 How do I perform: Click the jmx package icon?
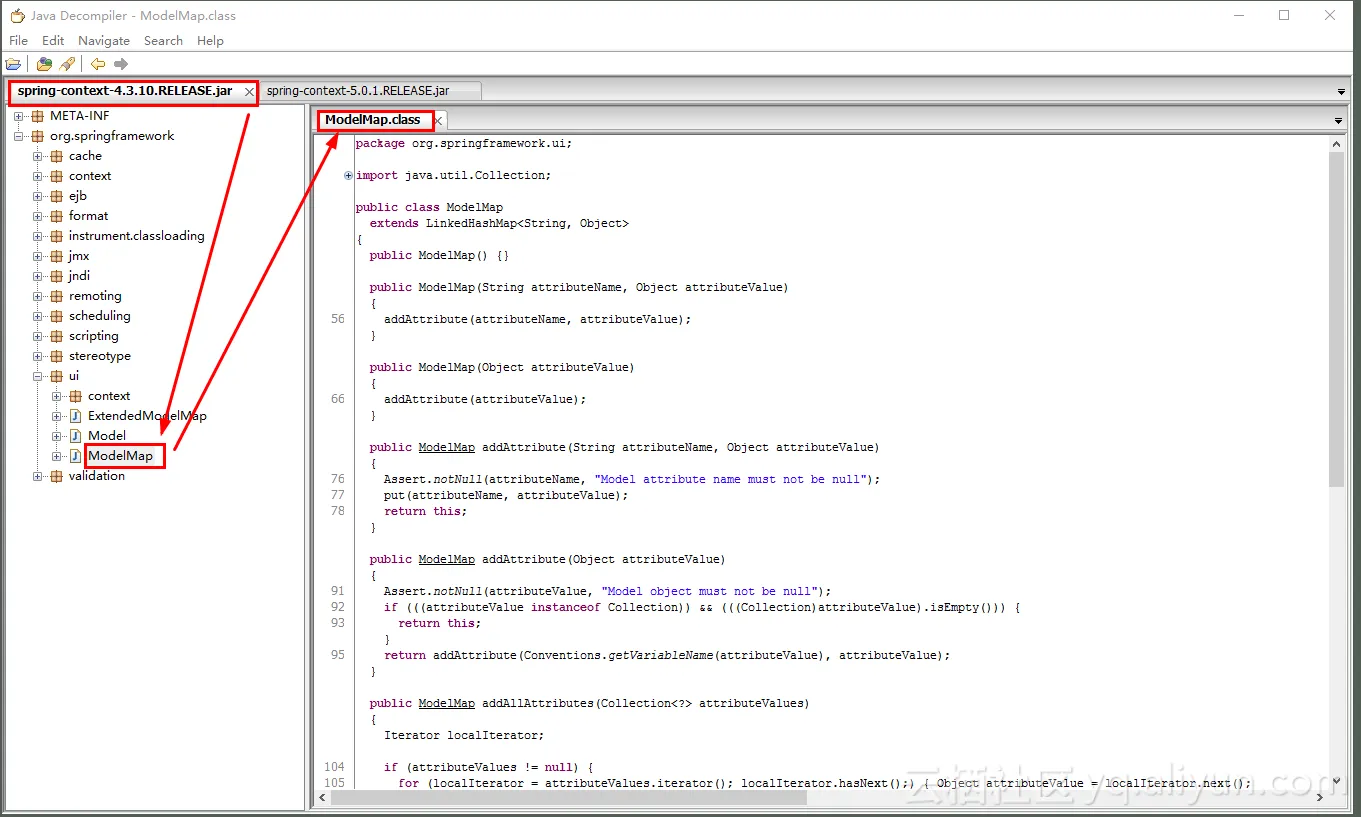tap(56, 256)
